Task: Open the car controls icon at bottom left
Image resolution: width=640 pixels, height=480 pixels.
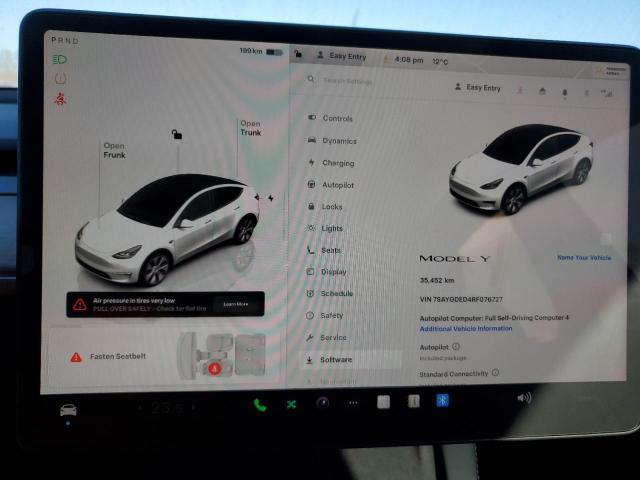Action: click(x=69, y=410)
